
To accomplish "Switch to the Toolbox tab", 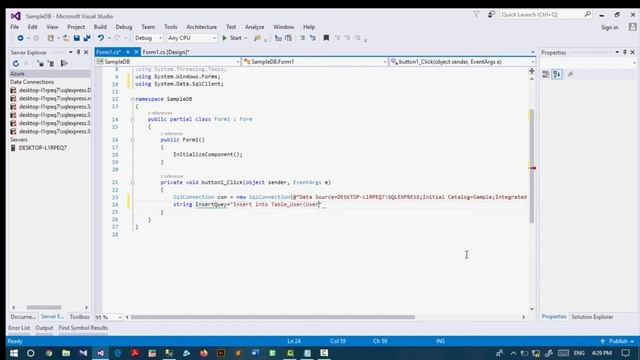I will coord(79,317).
